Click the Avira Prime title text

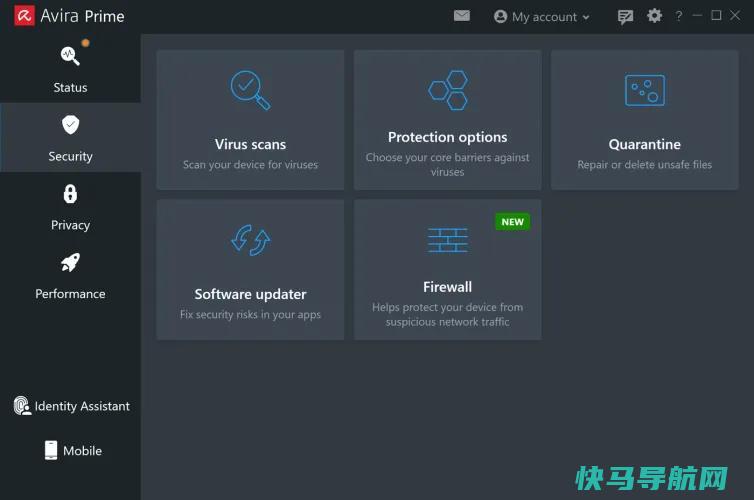click(82, 16)
